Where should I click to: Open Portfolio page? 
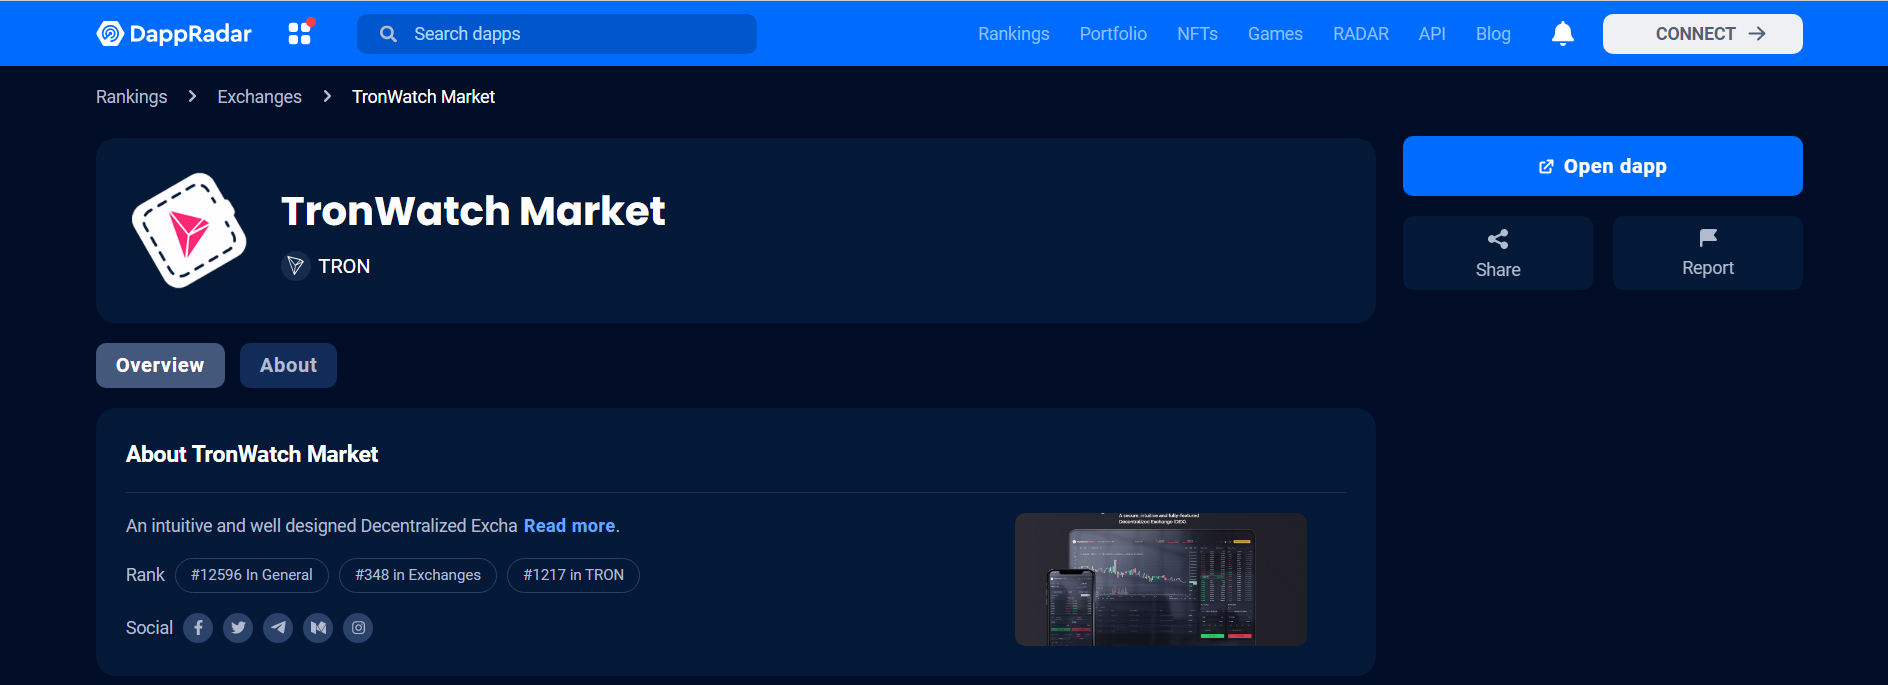click(1113, 34)
